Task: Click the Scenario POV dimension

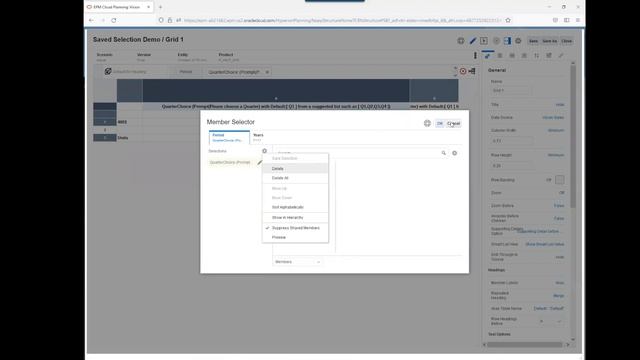Action: (104, 57)
